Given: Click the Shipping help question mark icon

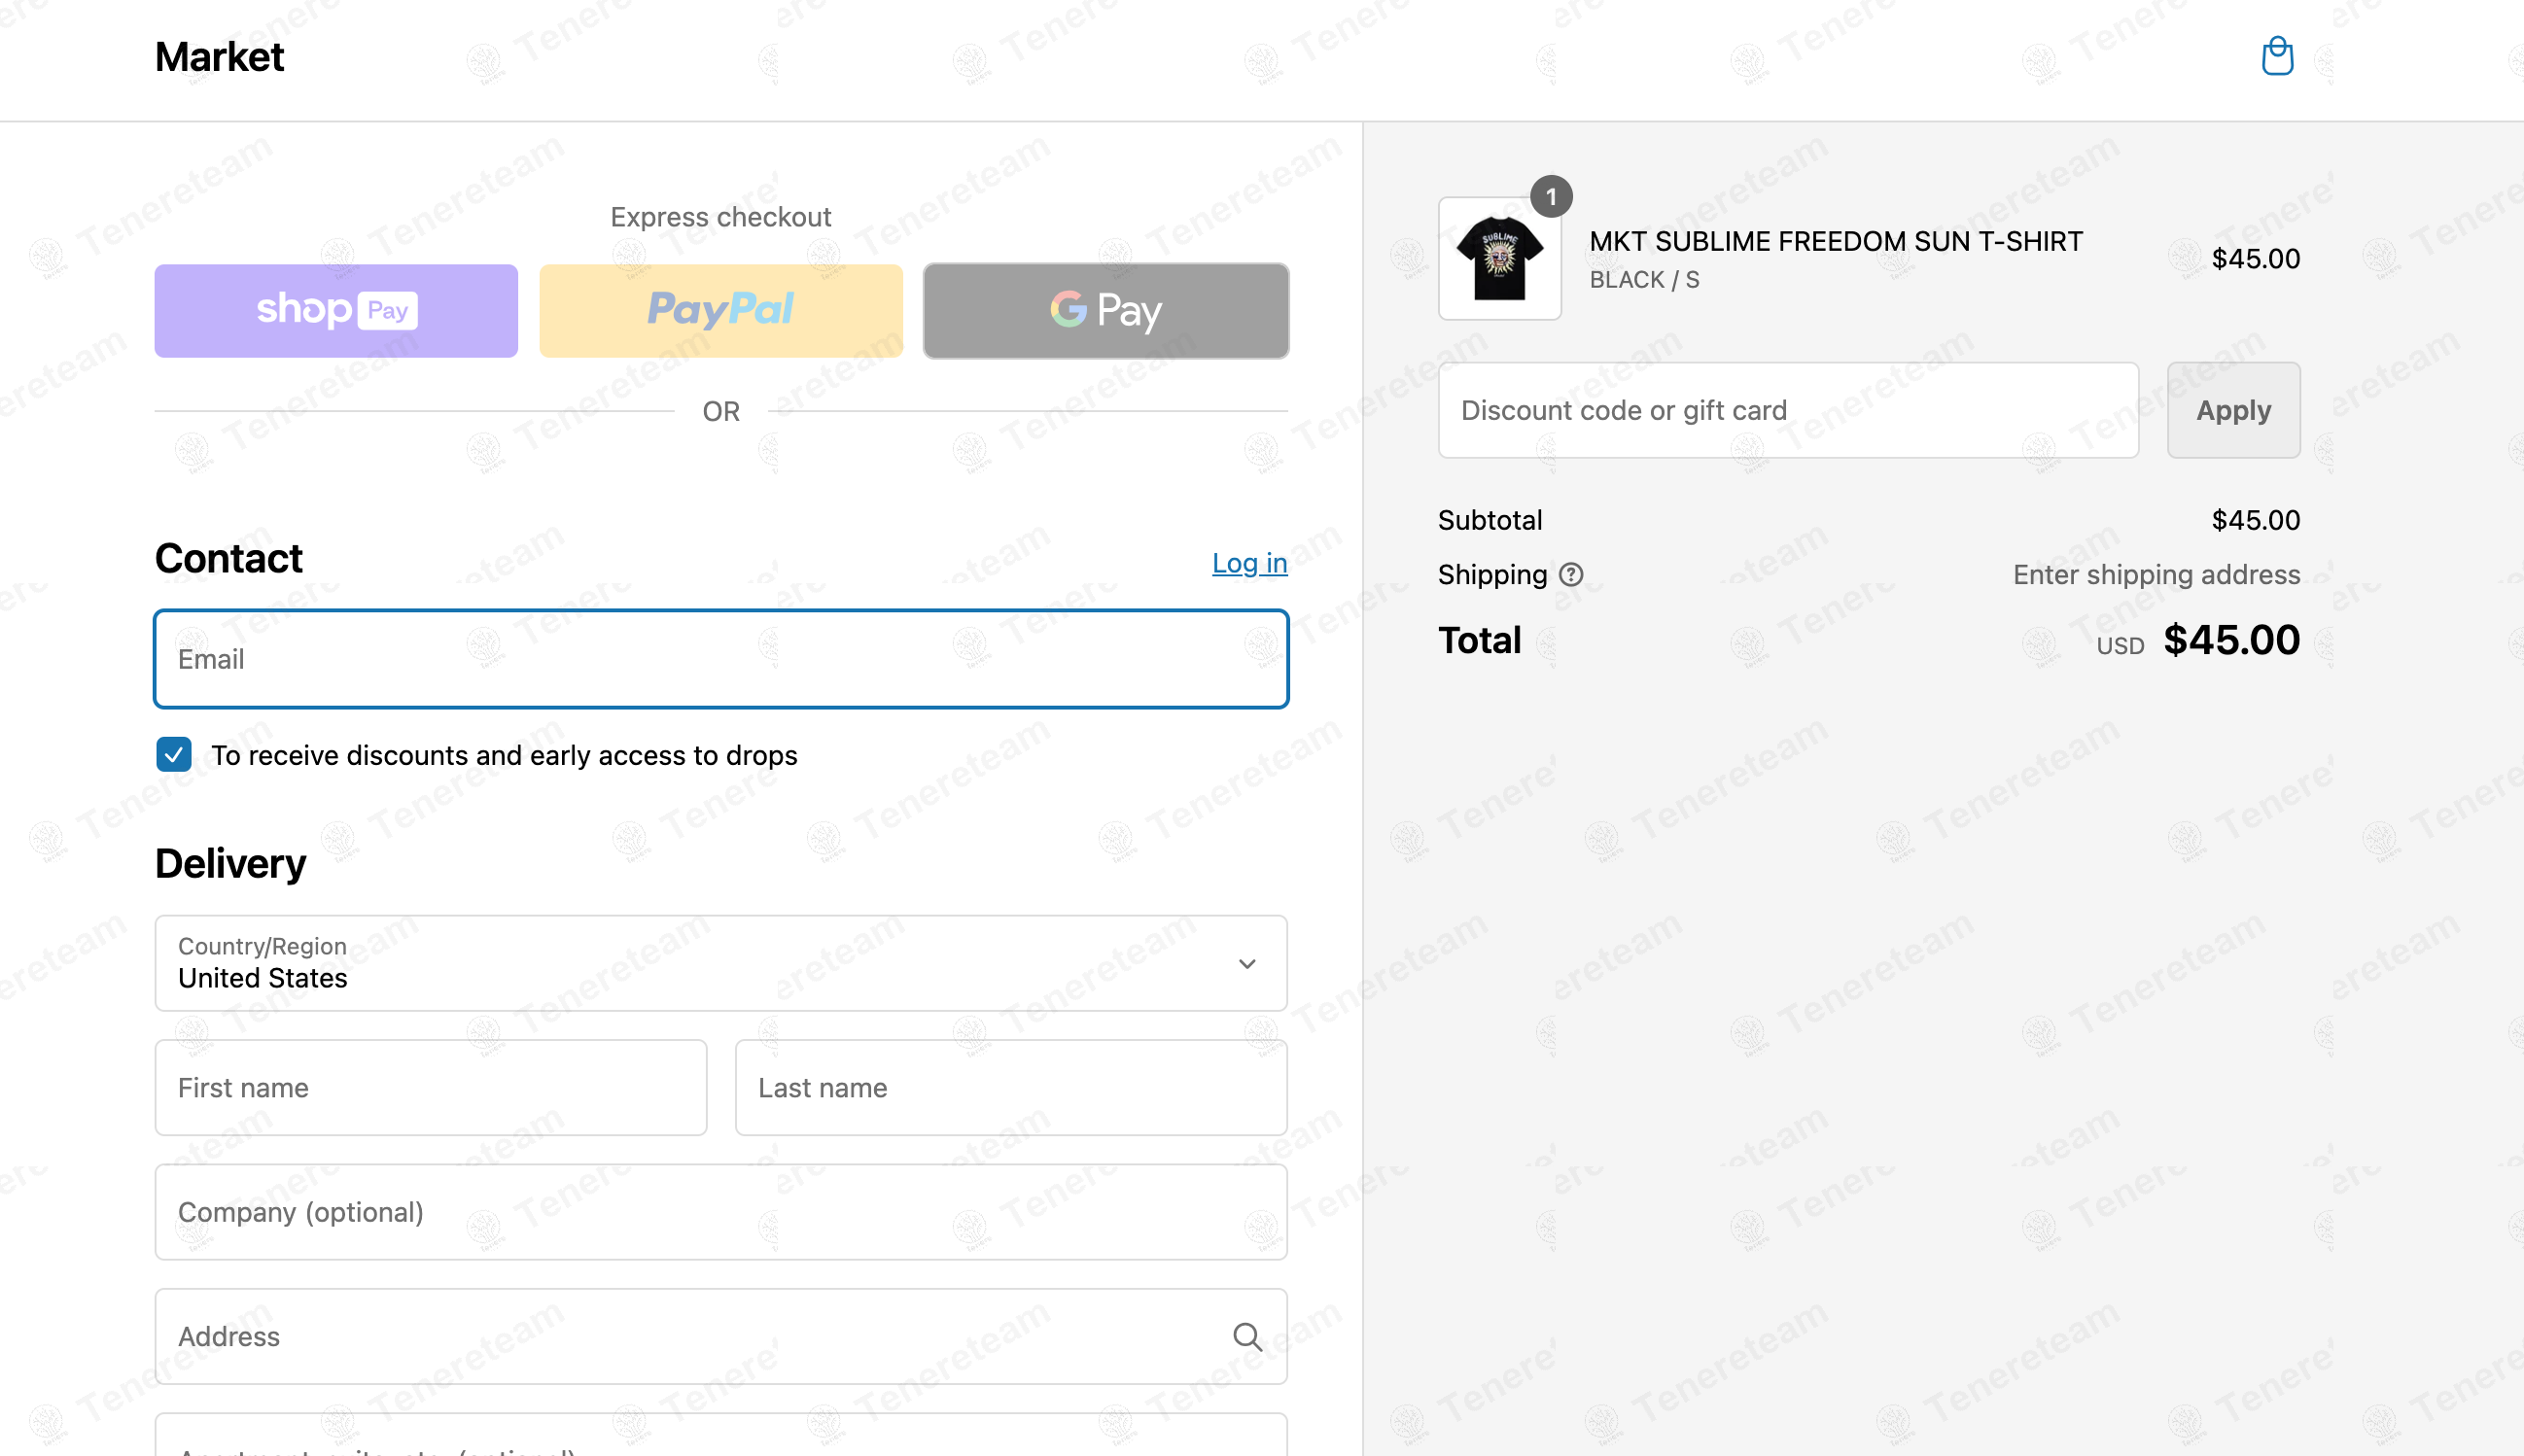Looking at the screenshot, I should 1571,574.
